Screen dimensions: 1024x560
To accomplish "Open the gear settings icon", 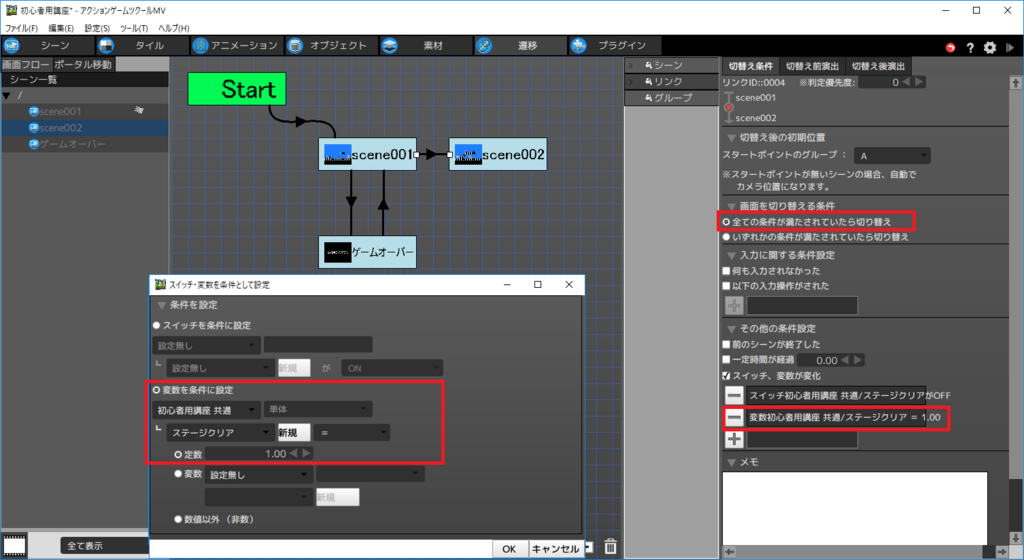I will 990,48.
